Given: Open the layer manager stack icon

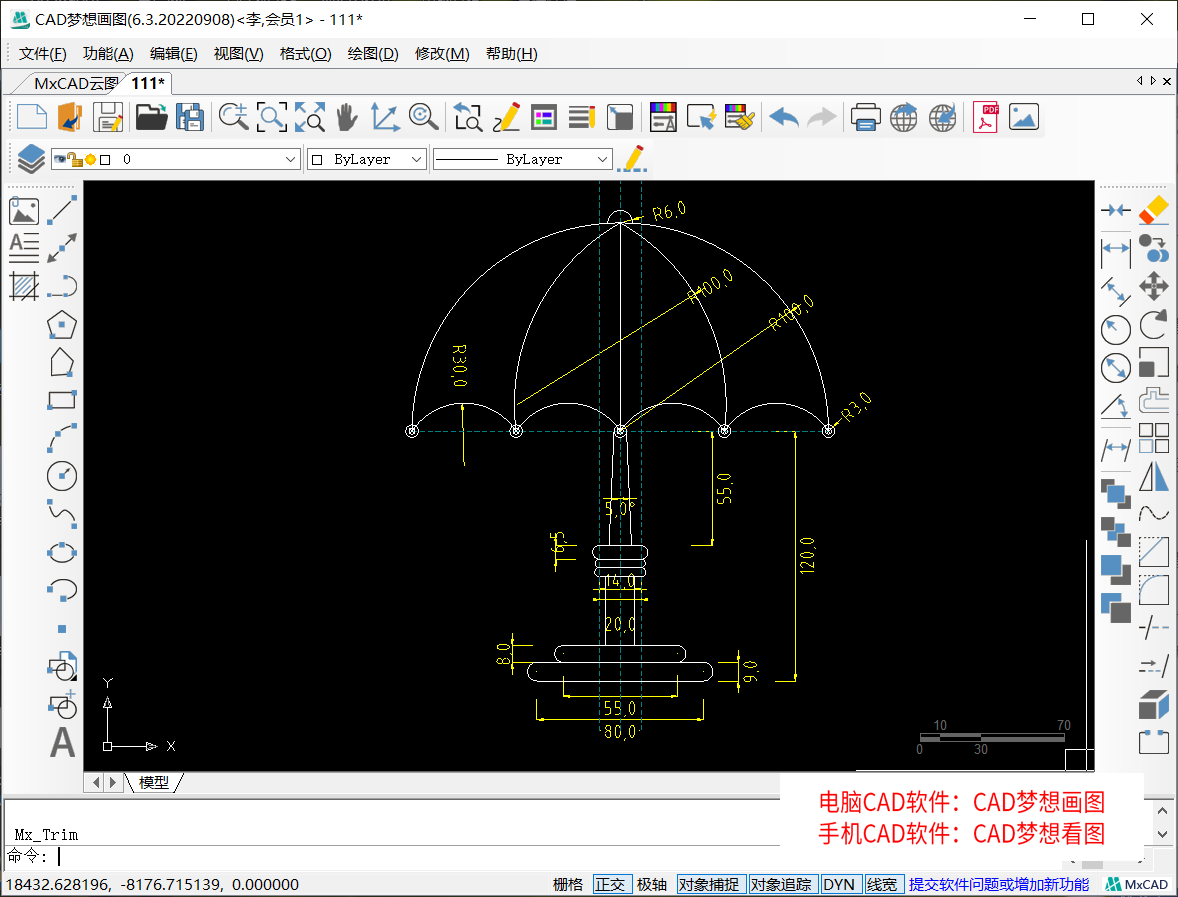Looking at the screenshot, I should (31, 159).
